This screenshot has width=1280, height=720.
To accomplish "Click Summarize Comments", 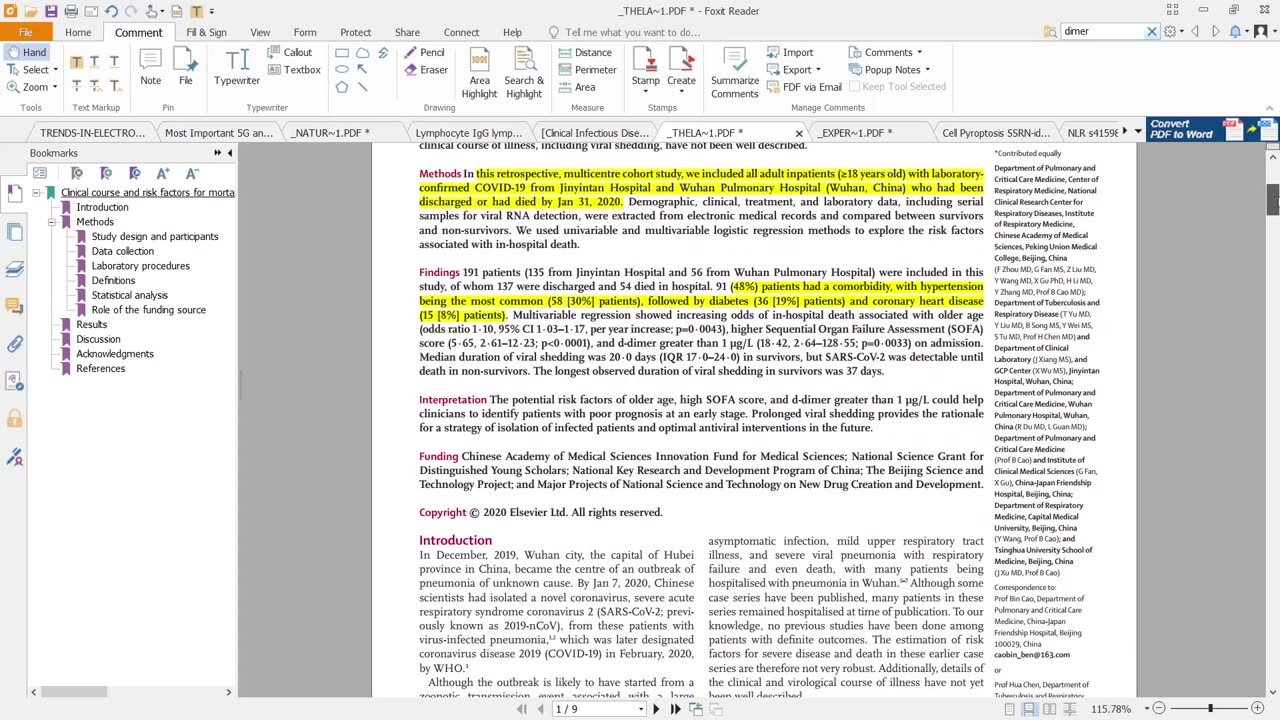I will 735,73.
